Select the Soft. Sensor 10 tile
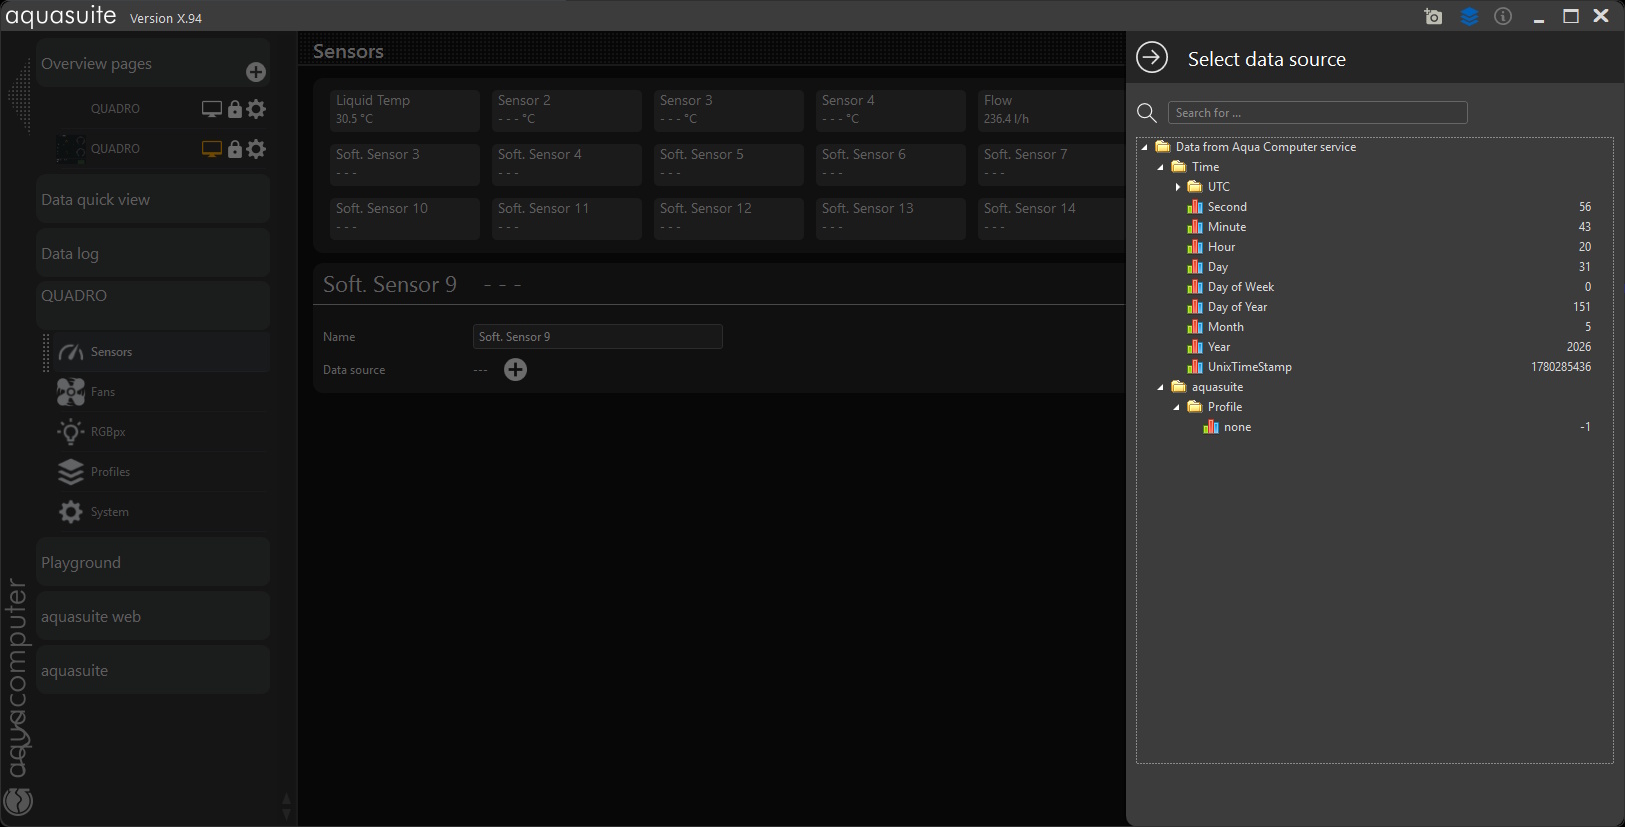 pyautogui.click(x=405, y=218)
